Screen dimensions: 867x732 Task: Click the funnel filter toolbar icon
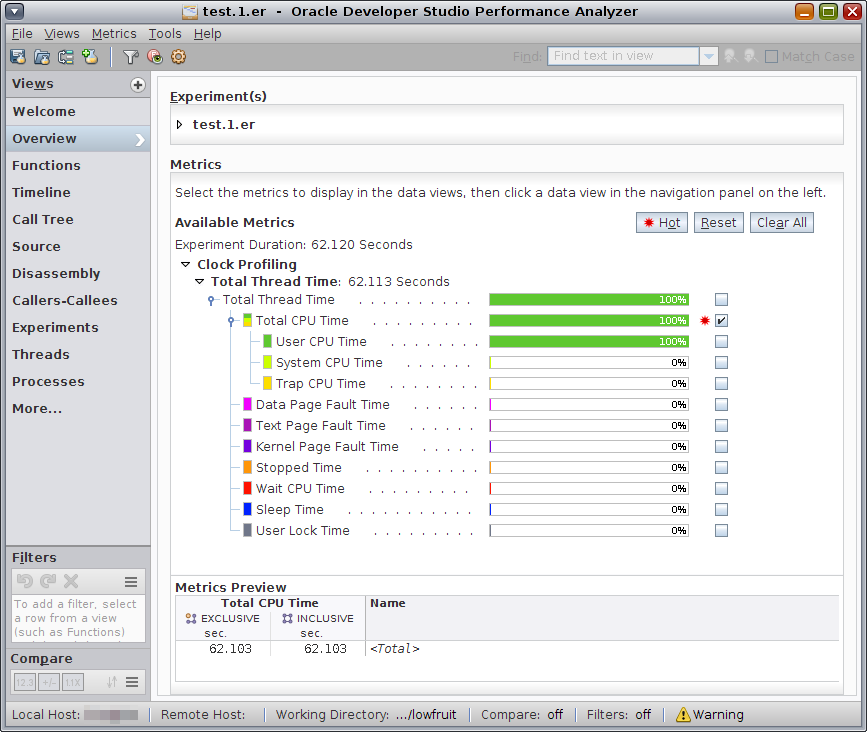point(131,56)
